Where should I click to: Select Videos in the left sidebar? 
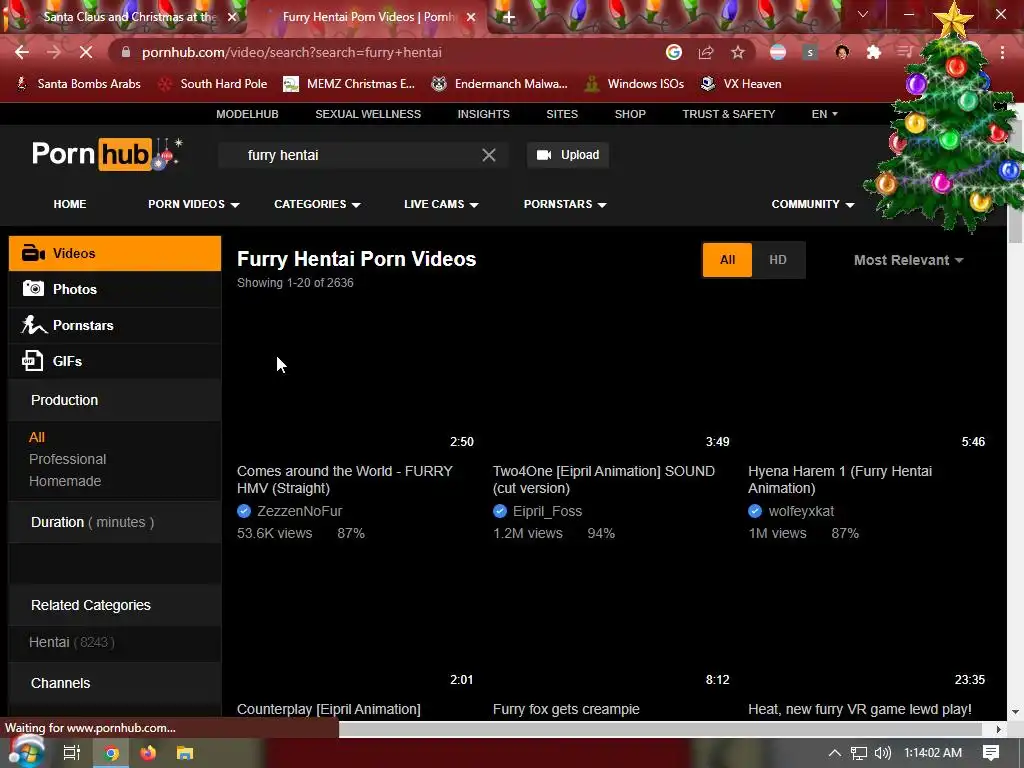[x=115, y=253]
